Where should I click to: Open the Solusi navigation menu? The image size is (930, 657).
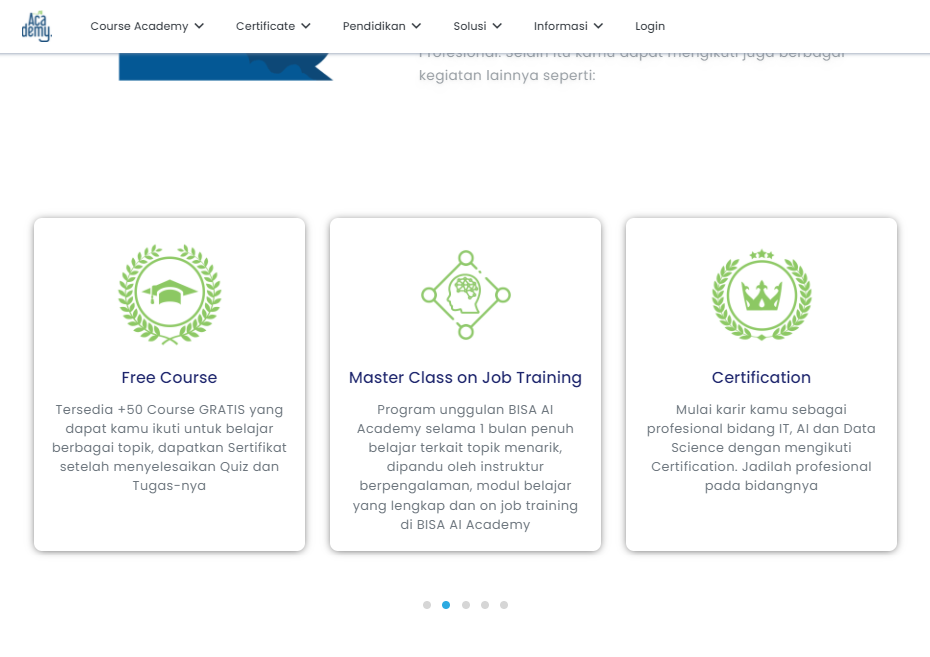pos(477,26)
